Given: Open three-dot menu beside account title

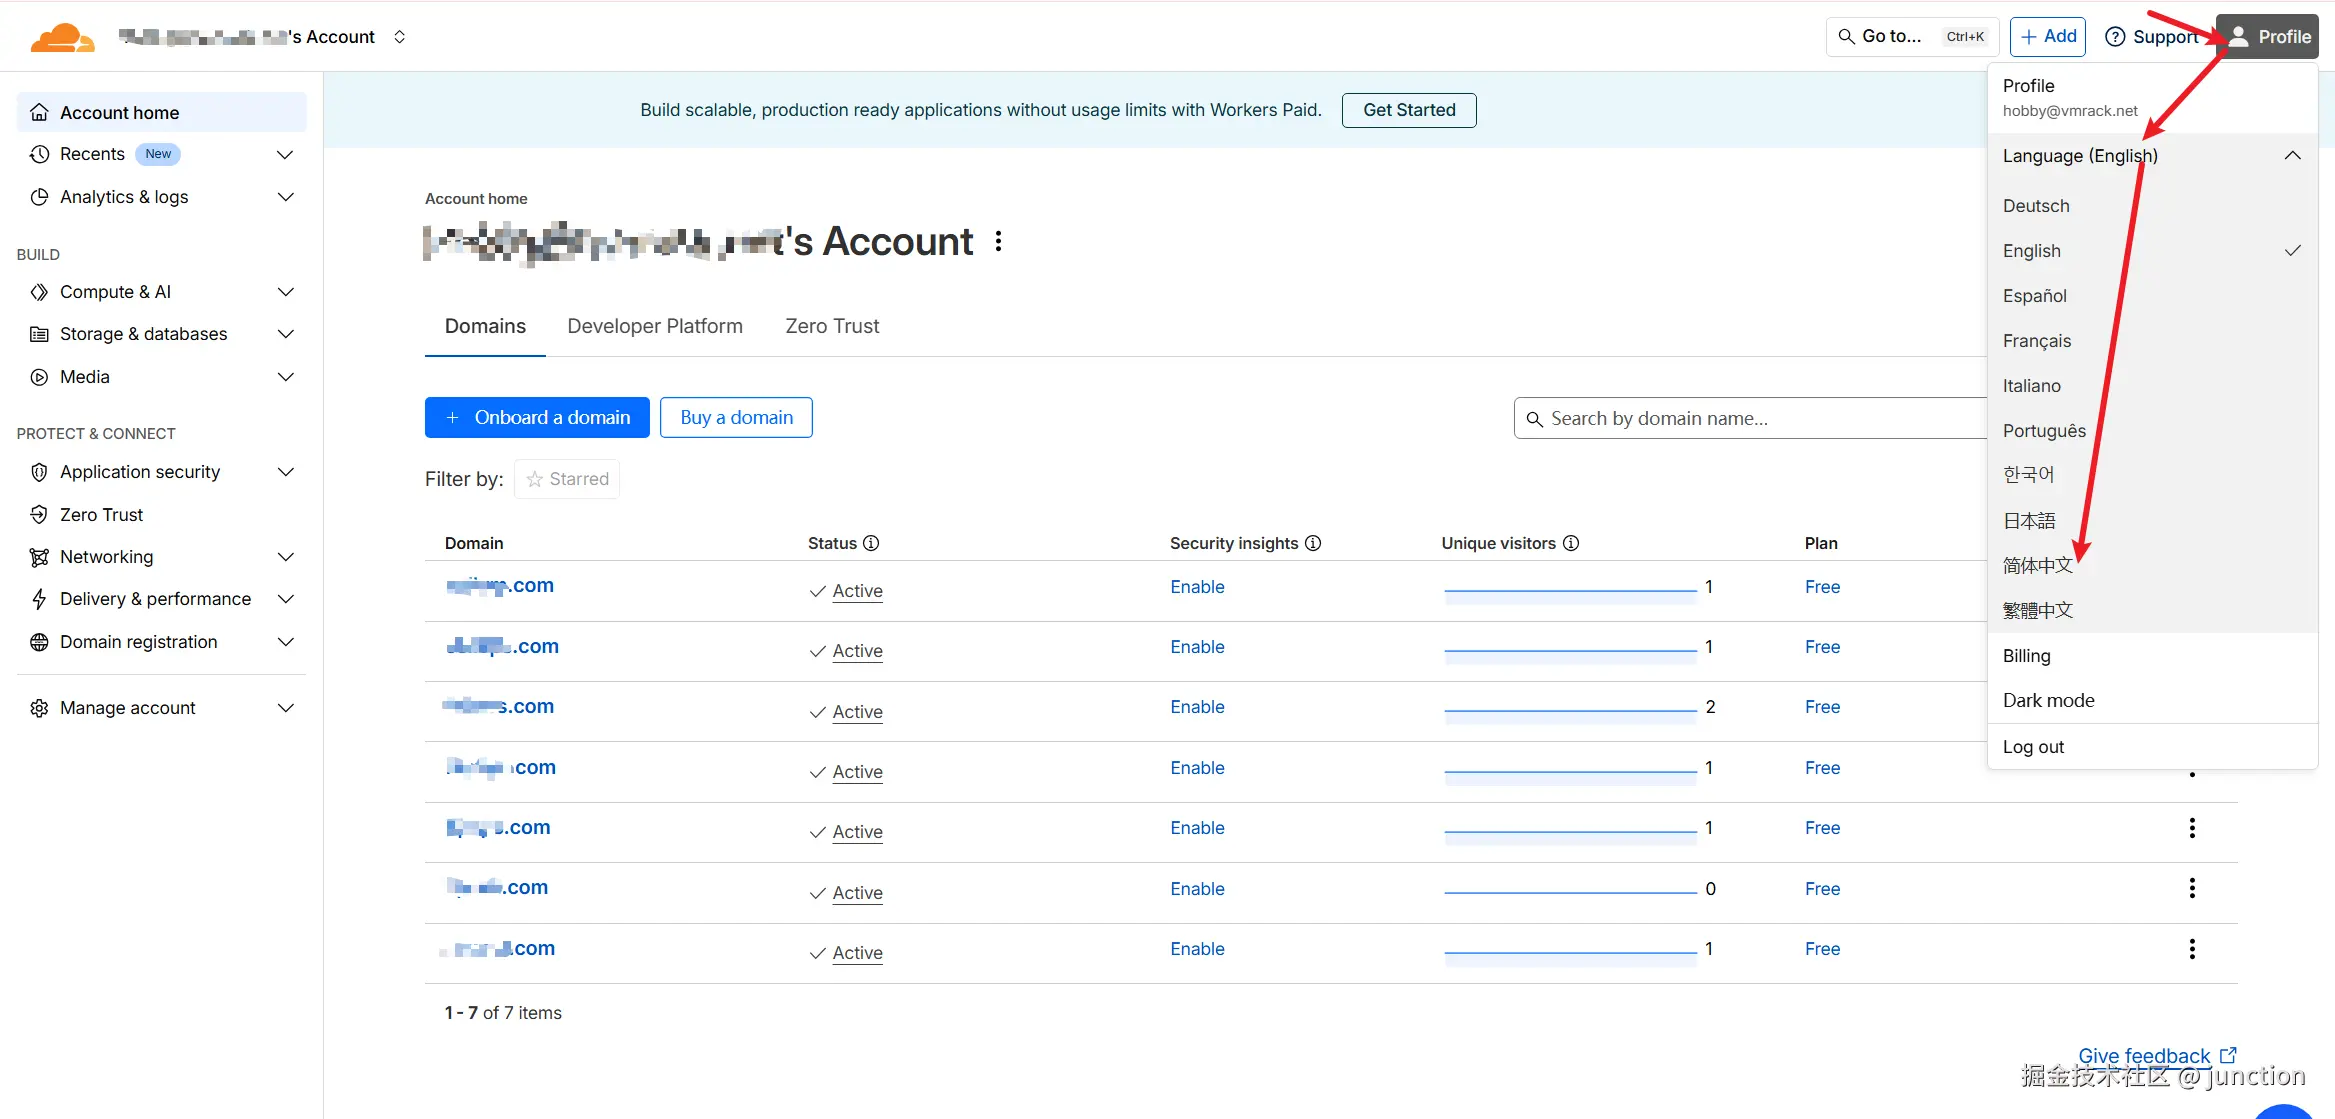Looking at the screenshot, I should point(998,241).
